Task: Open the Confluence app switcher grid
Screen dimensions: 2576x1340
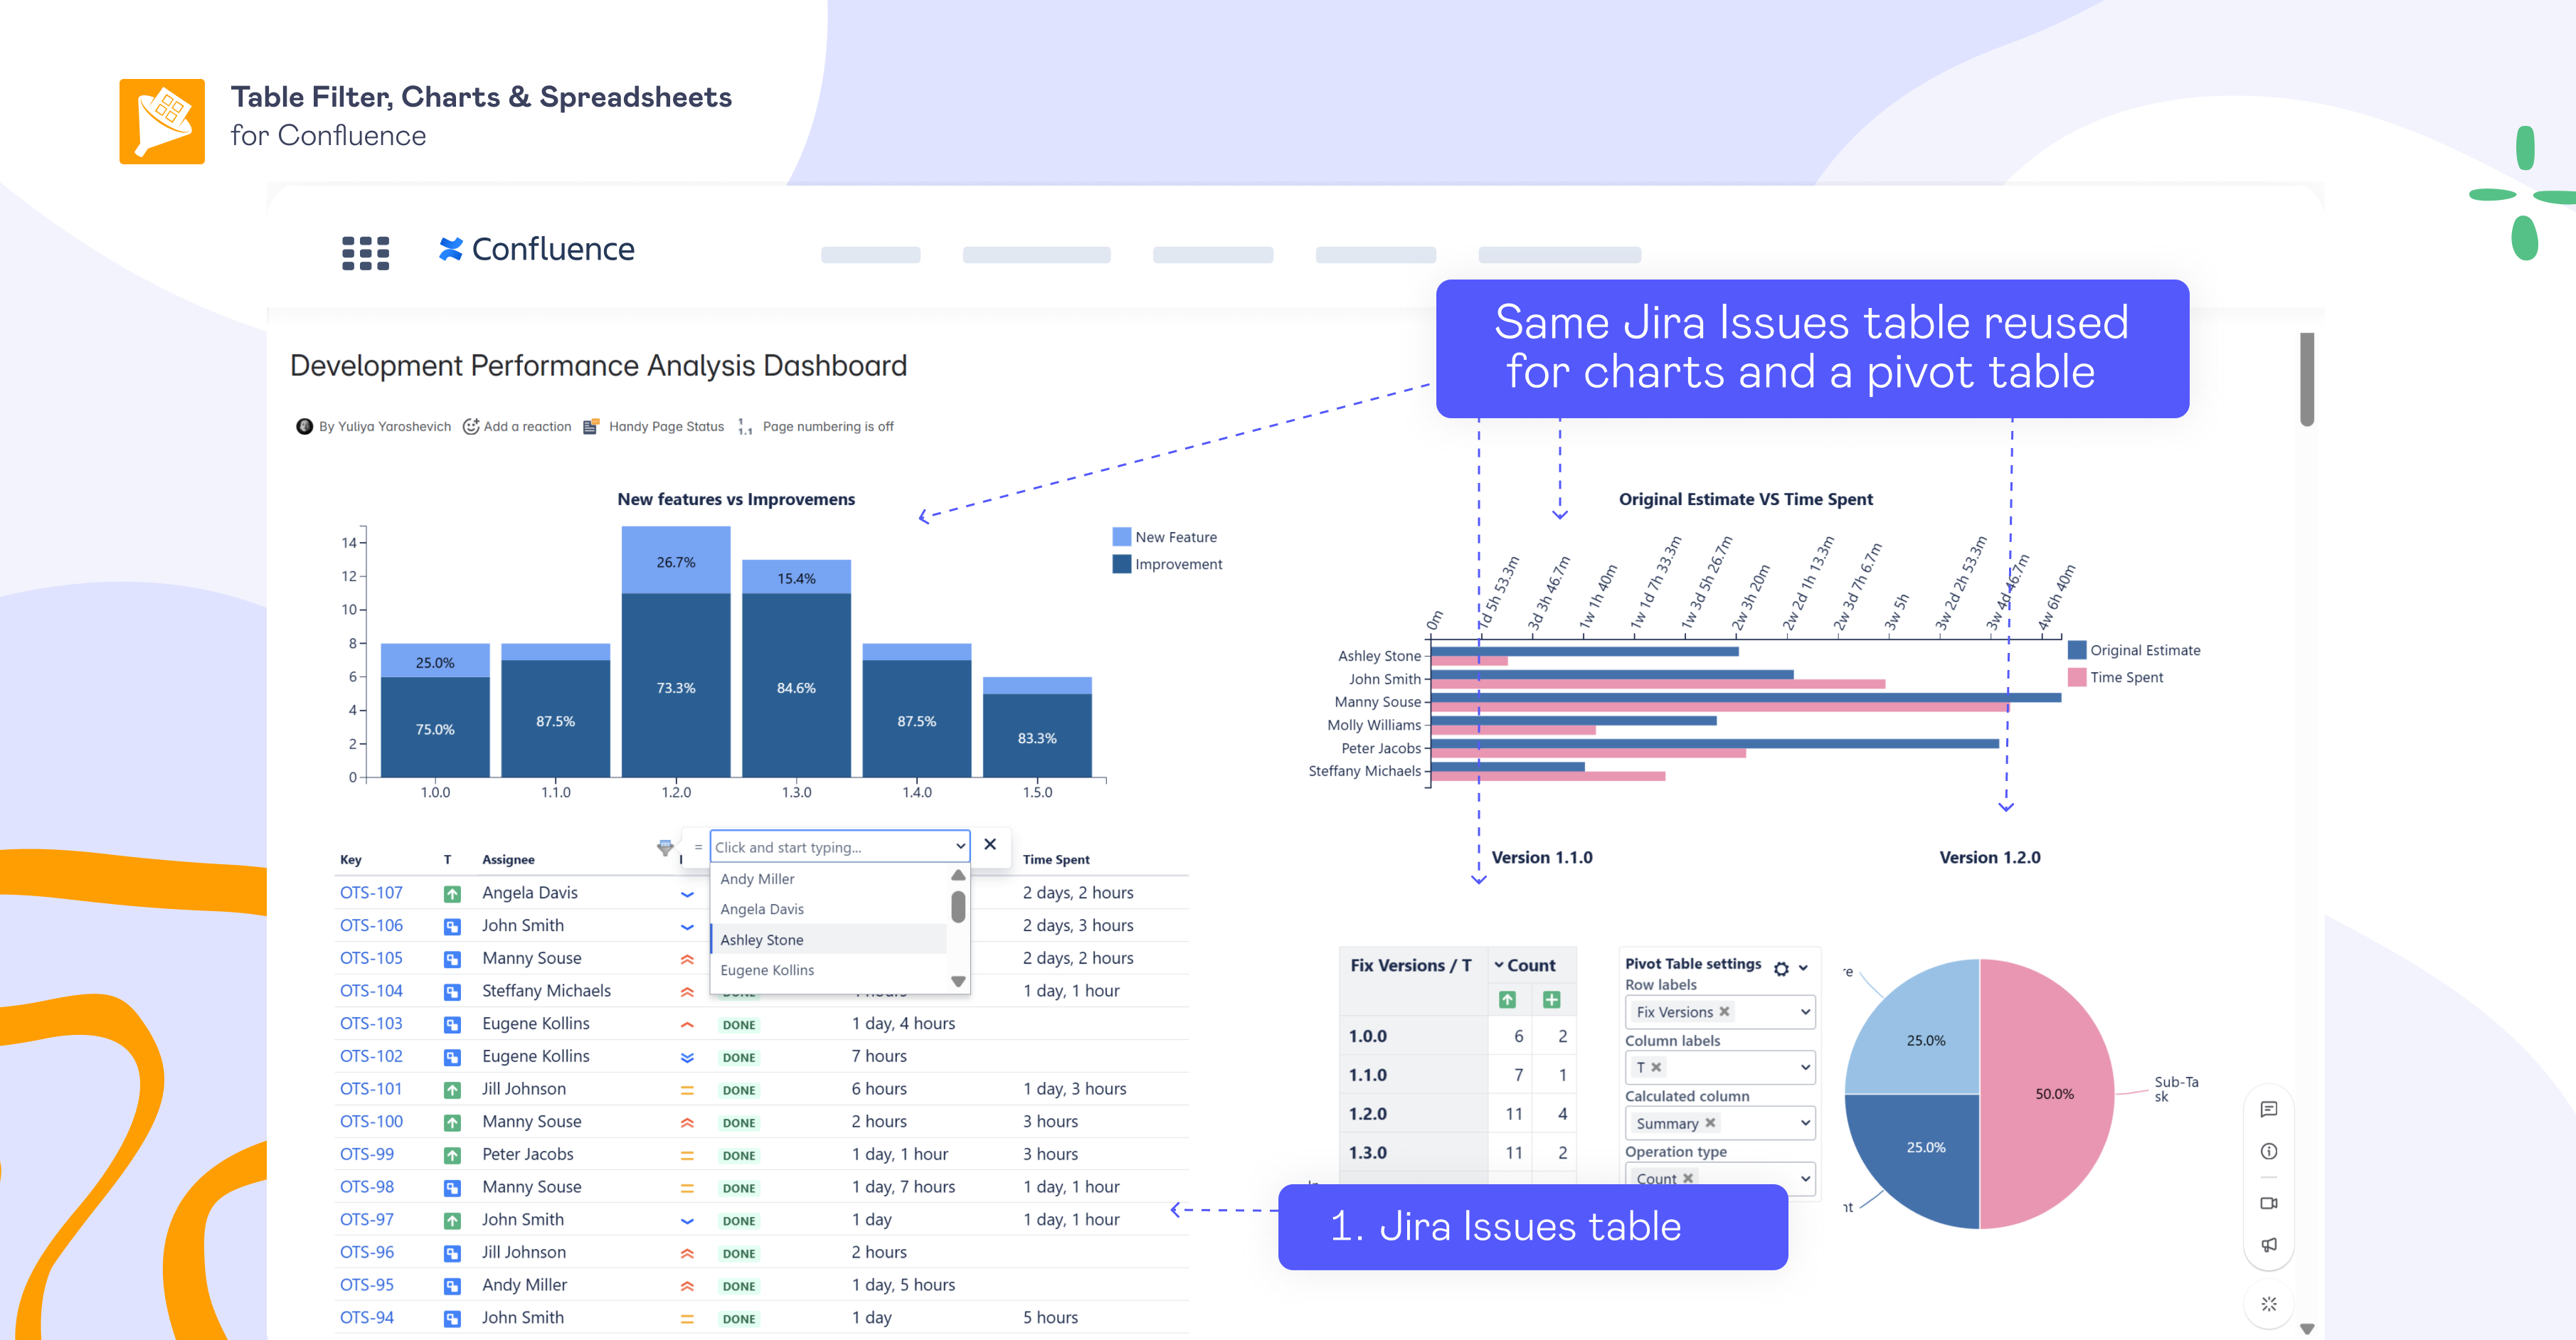Action: coord(365,253)
